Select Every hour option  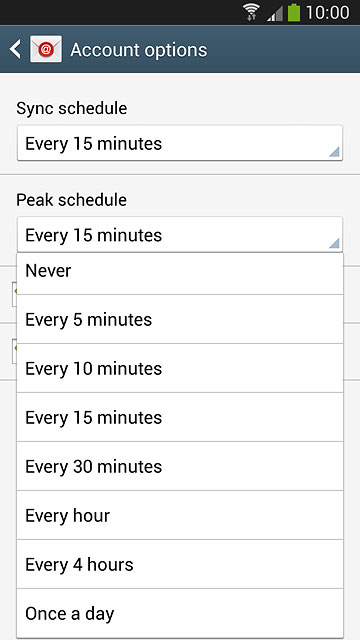[180, 515]
